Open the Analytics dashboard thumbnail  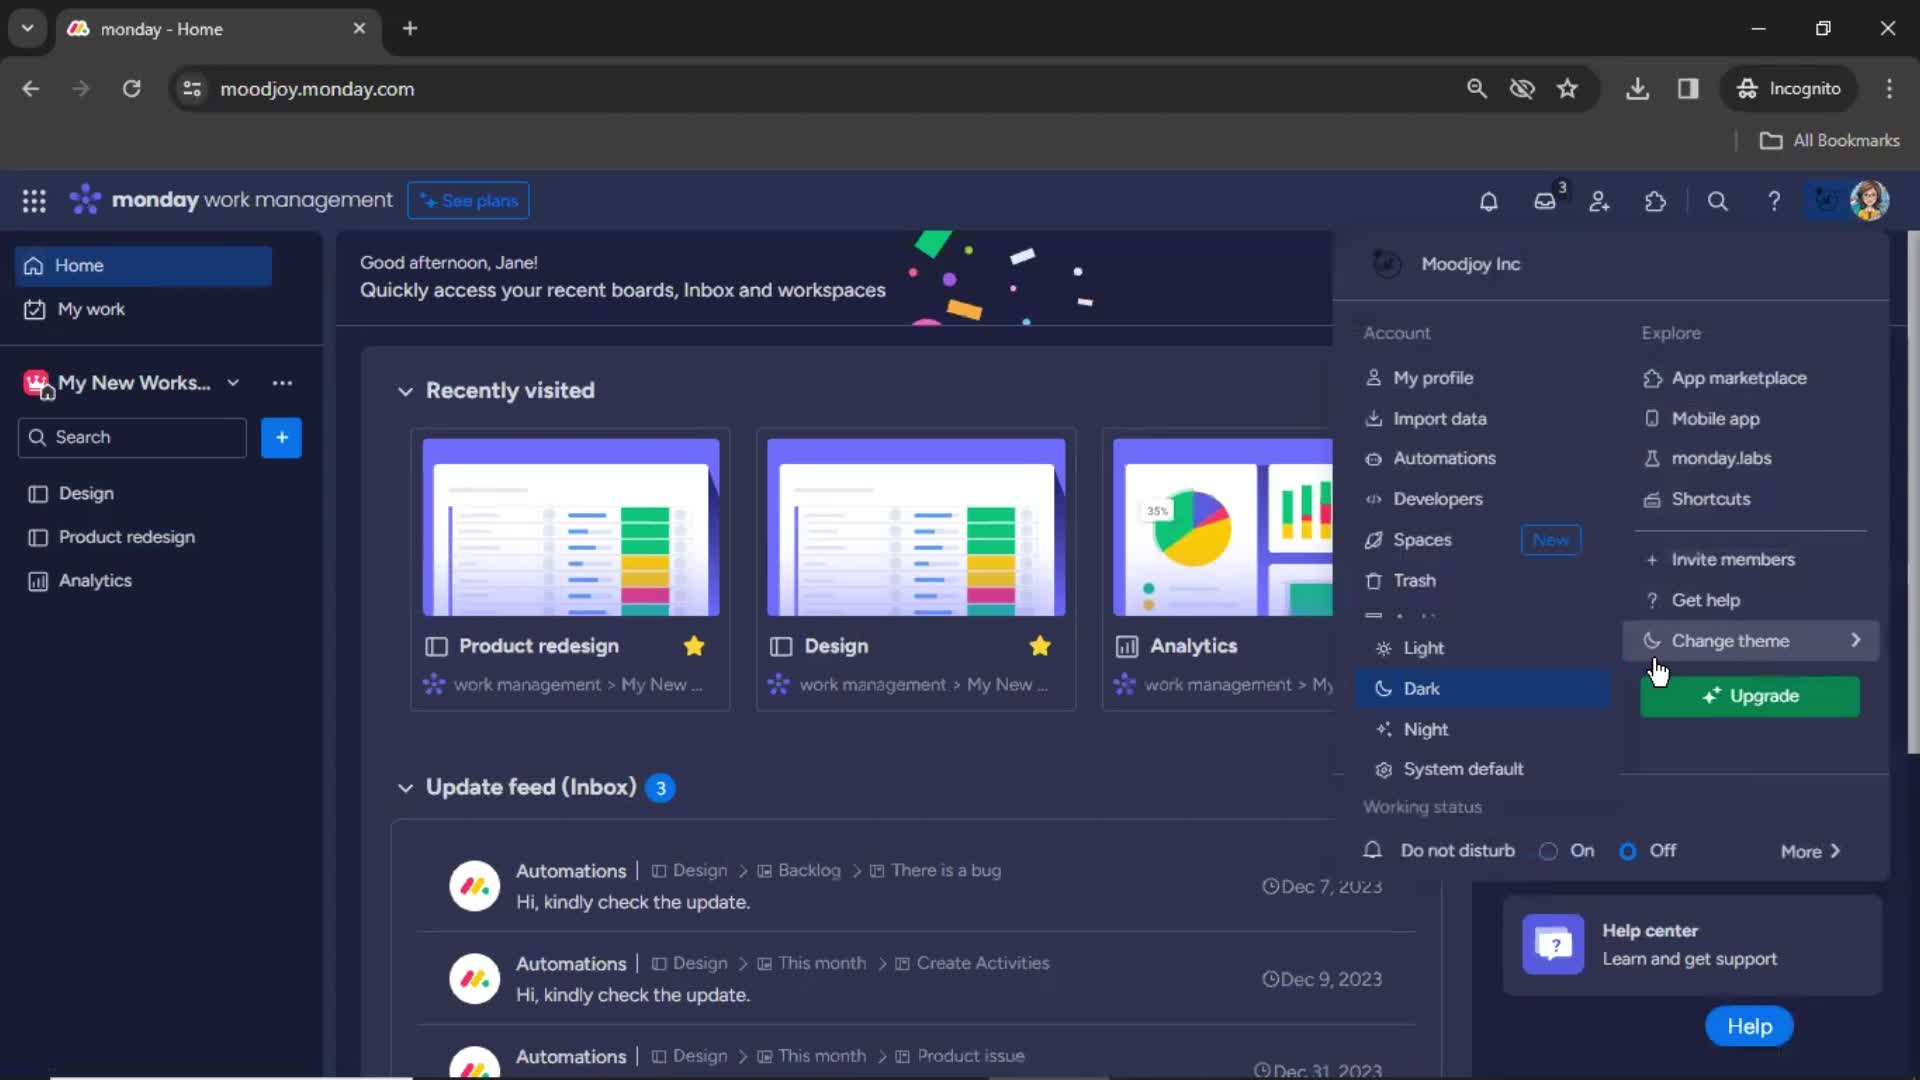pos(1222,527)
